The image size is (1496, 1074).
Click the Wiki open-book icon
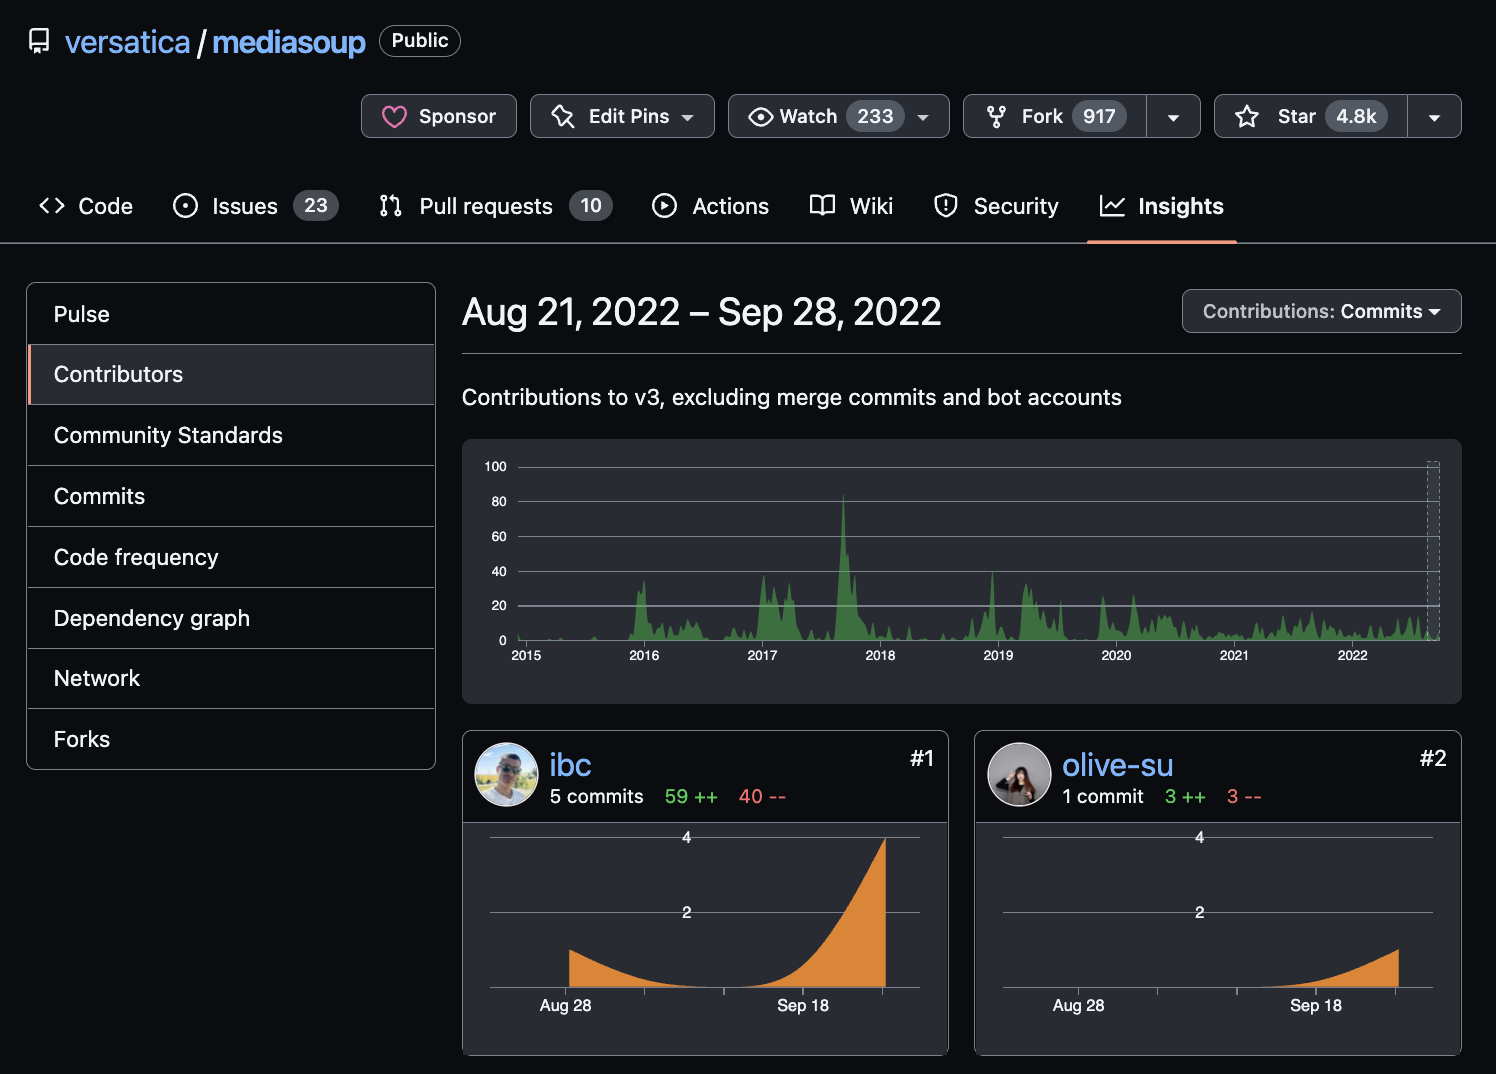tap(822, 206)
